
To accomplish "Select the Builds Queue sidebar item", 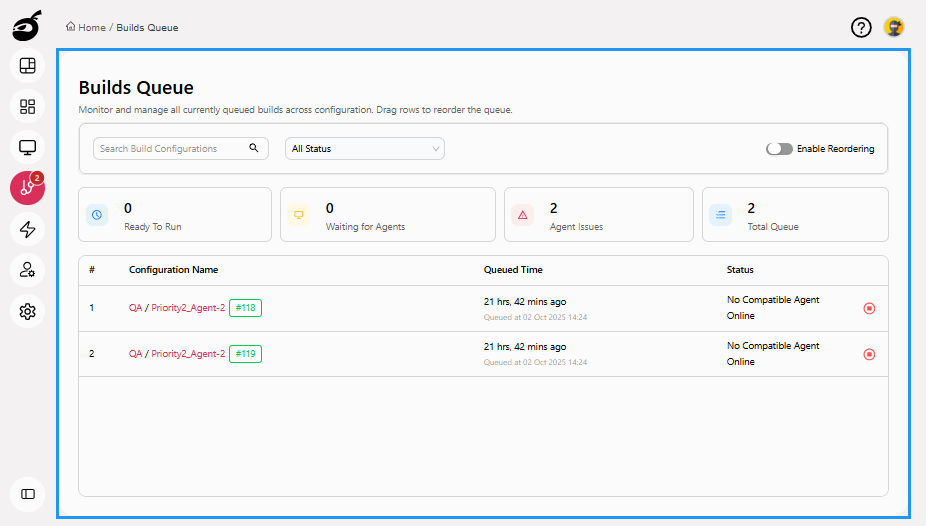I will tap(28, 188).
